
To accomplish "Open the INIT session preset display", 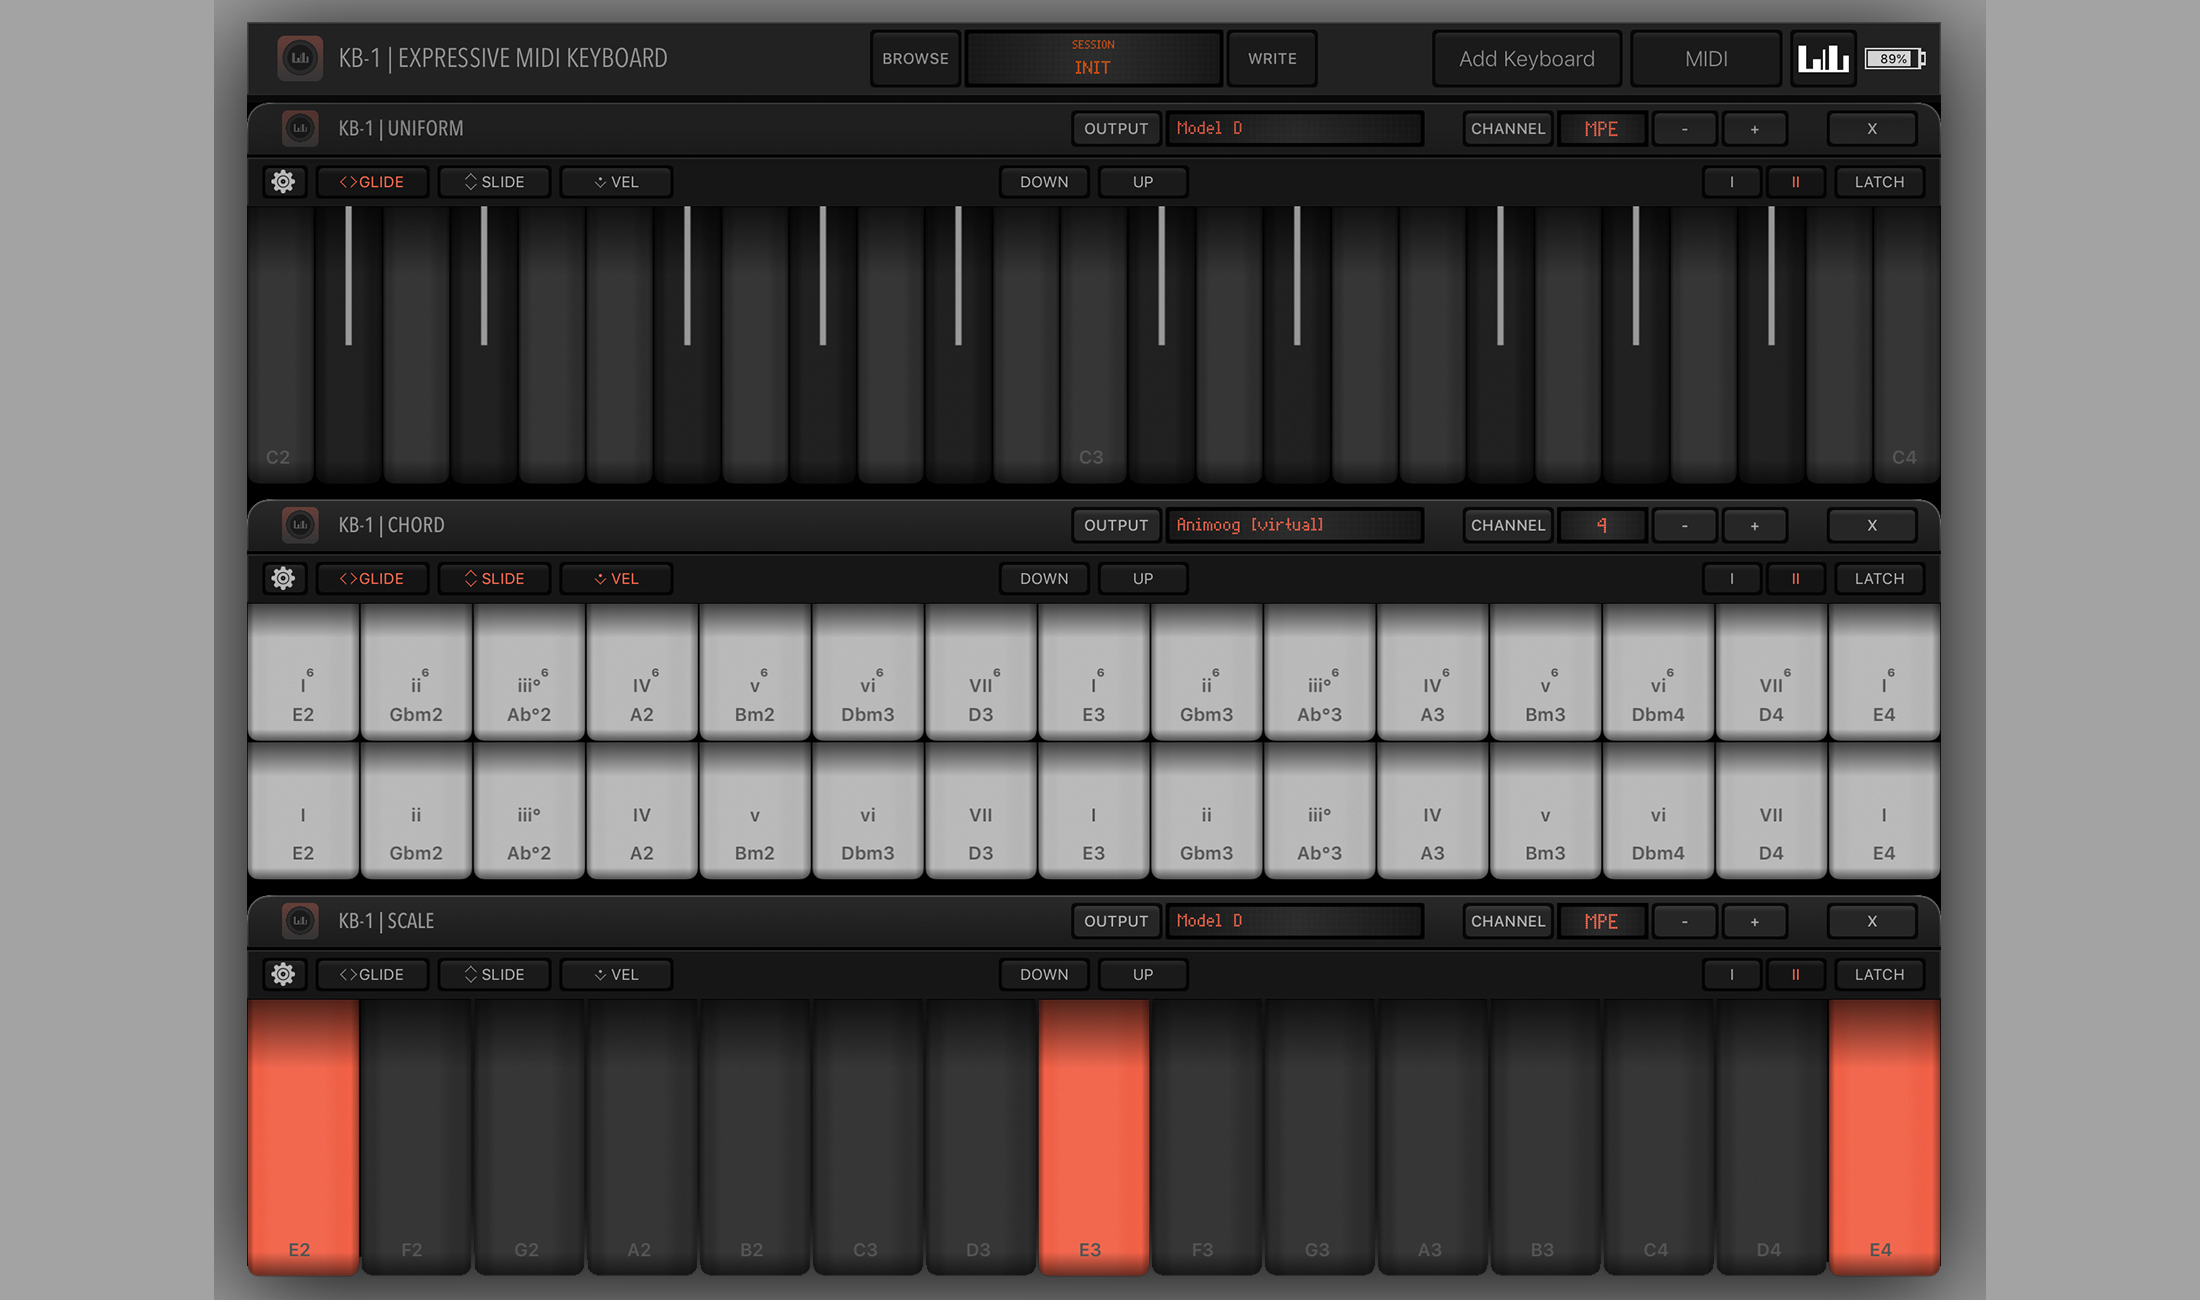I will point(1092,59).
